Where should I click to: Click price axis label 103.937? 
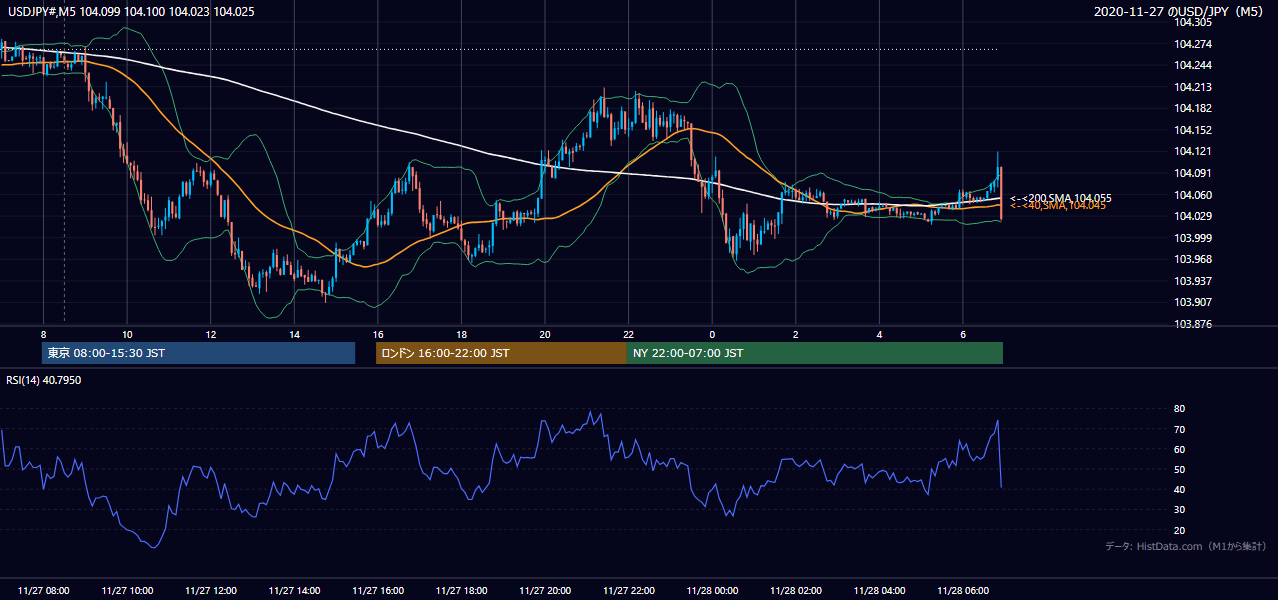tap(1193, 281)
